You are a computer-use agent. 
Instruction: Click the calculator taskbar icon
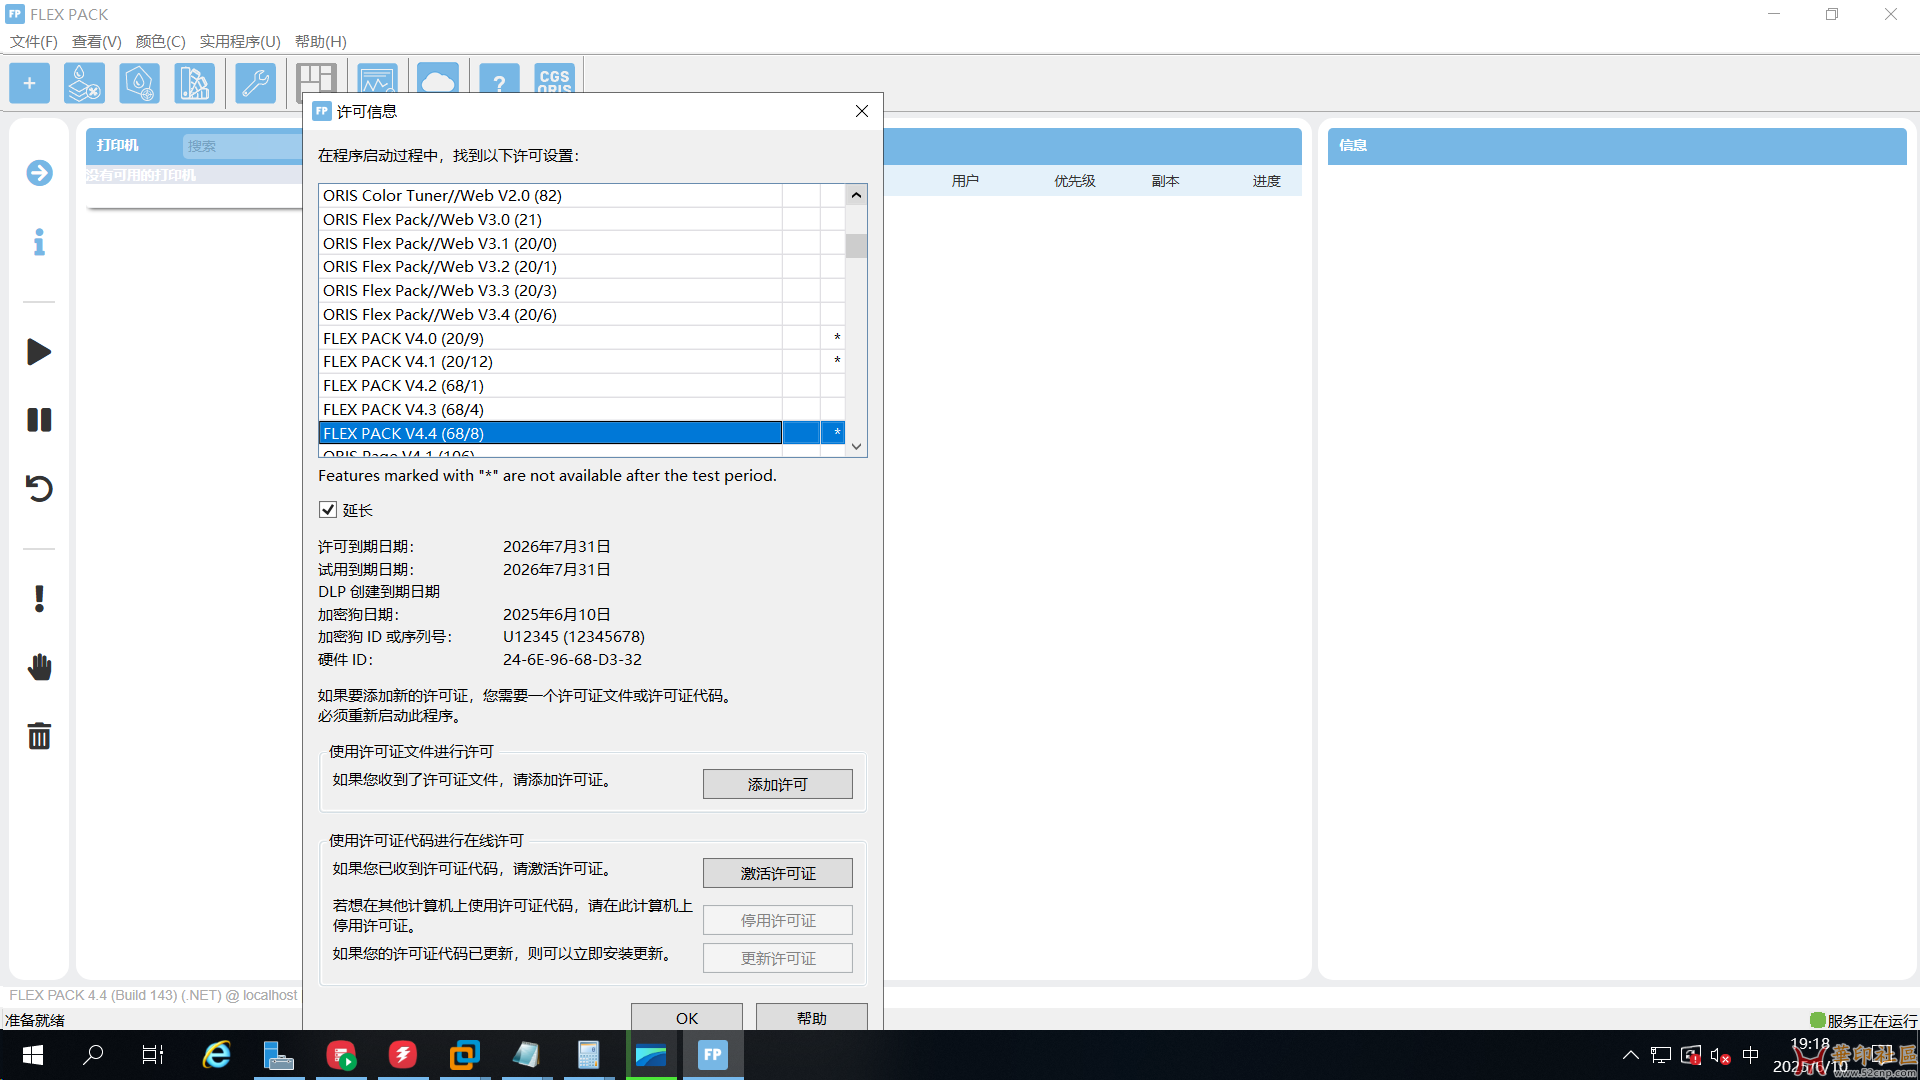pos(588,1055)
